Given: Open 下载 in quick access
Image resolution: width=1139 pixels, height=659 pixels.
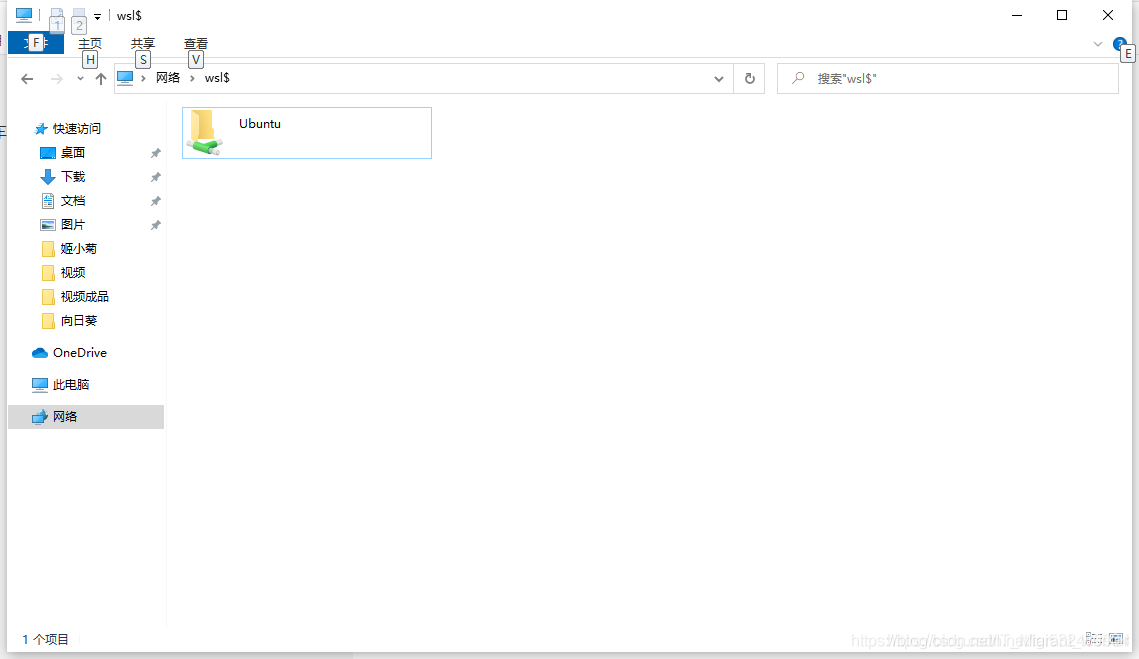Looking at the screenshot, I should 73,177.
